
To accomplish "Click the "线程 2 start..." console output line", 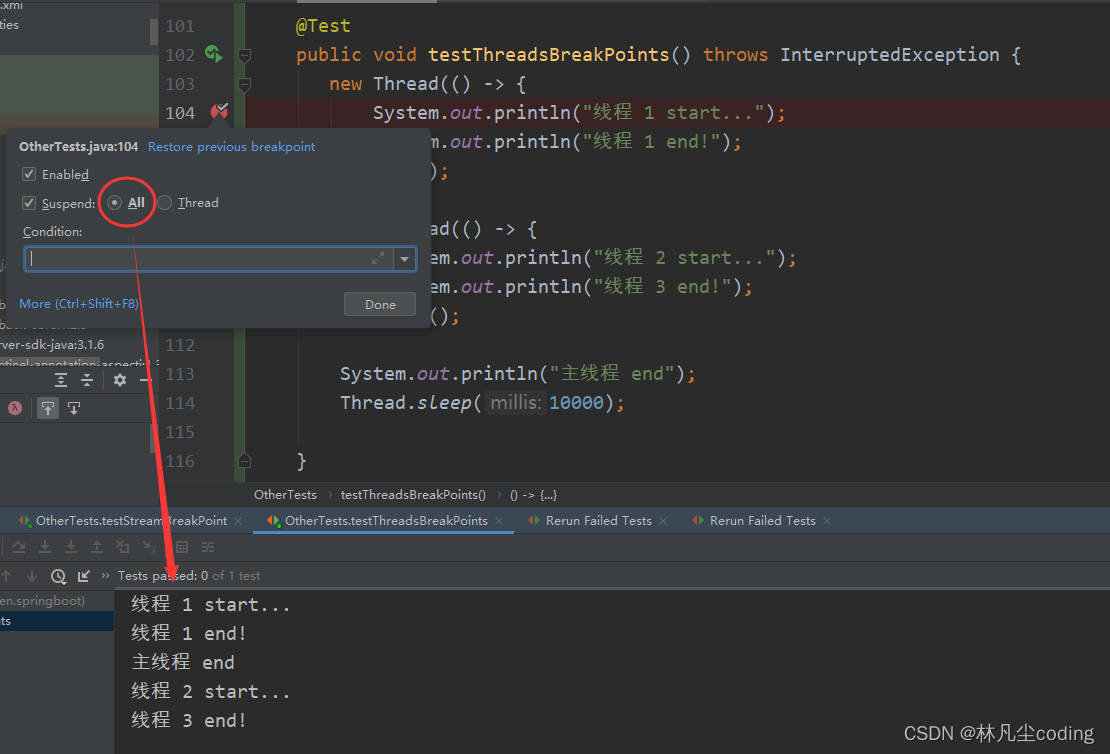I will 210,691.
